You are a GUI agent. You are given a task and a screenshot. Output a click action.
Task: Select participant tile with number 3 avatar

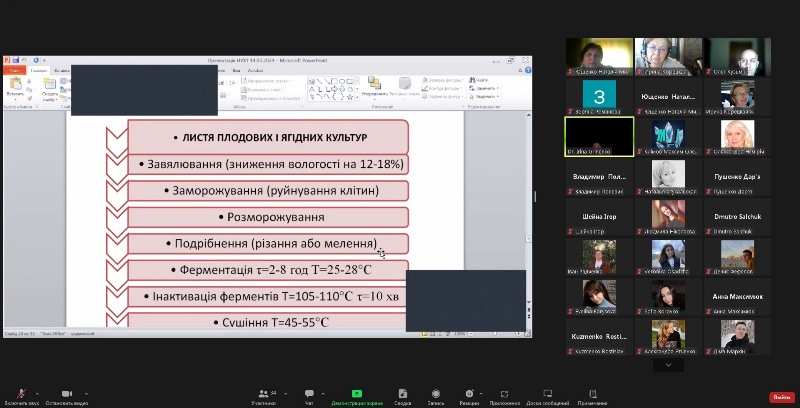click(599, 97)
